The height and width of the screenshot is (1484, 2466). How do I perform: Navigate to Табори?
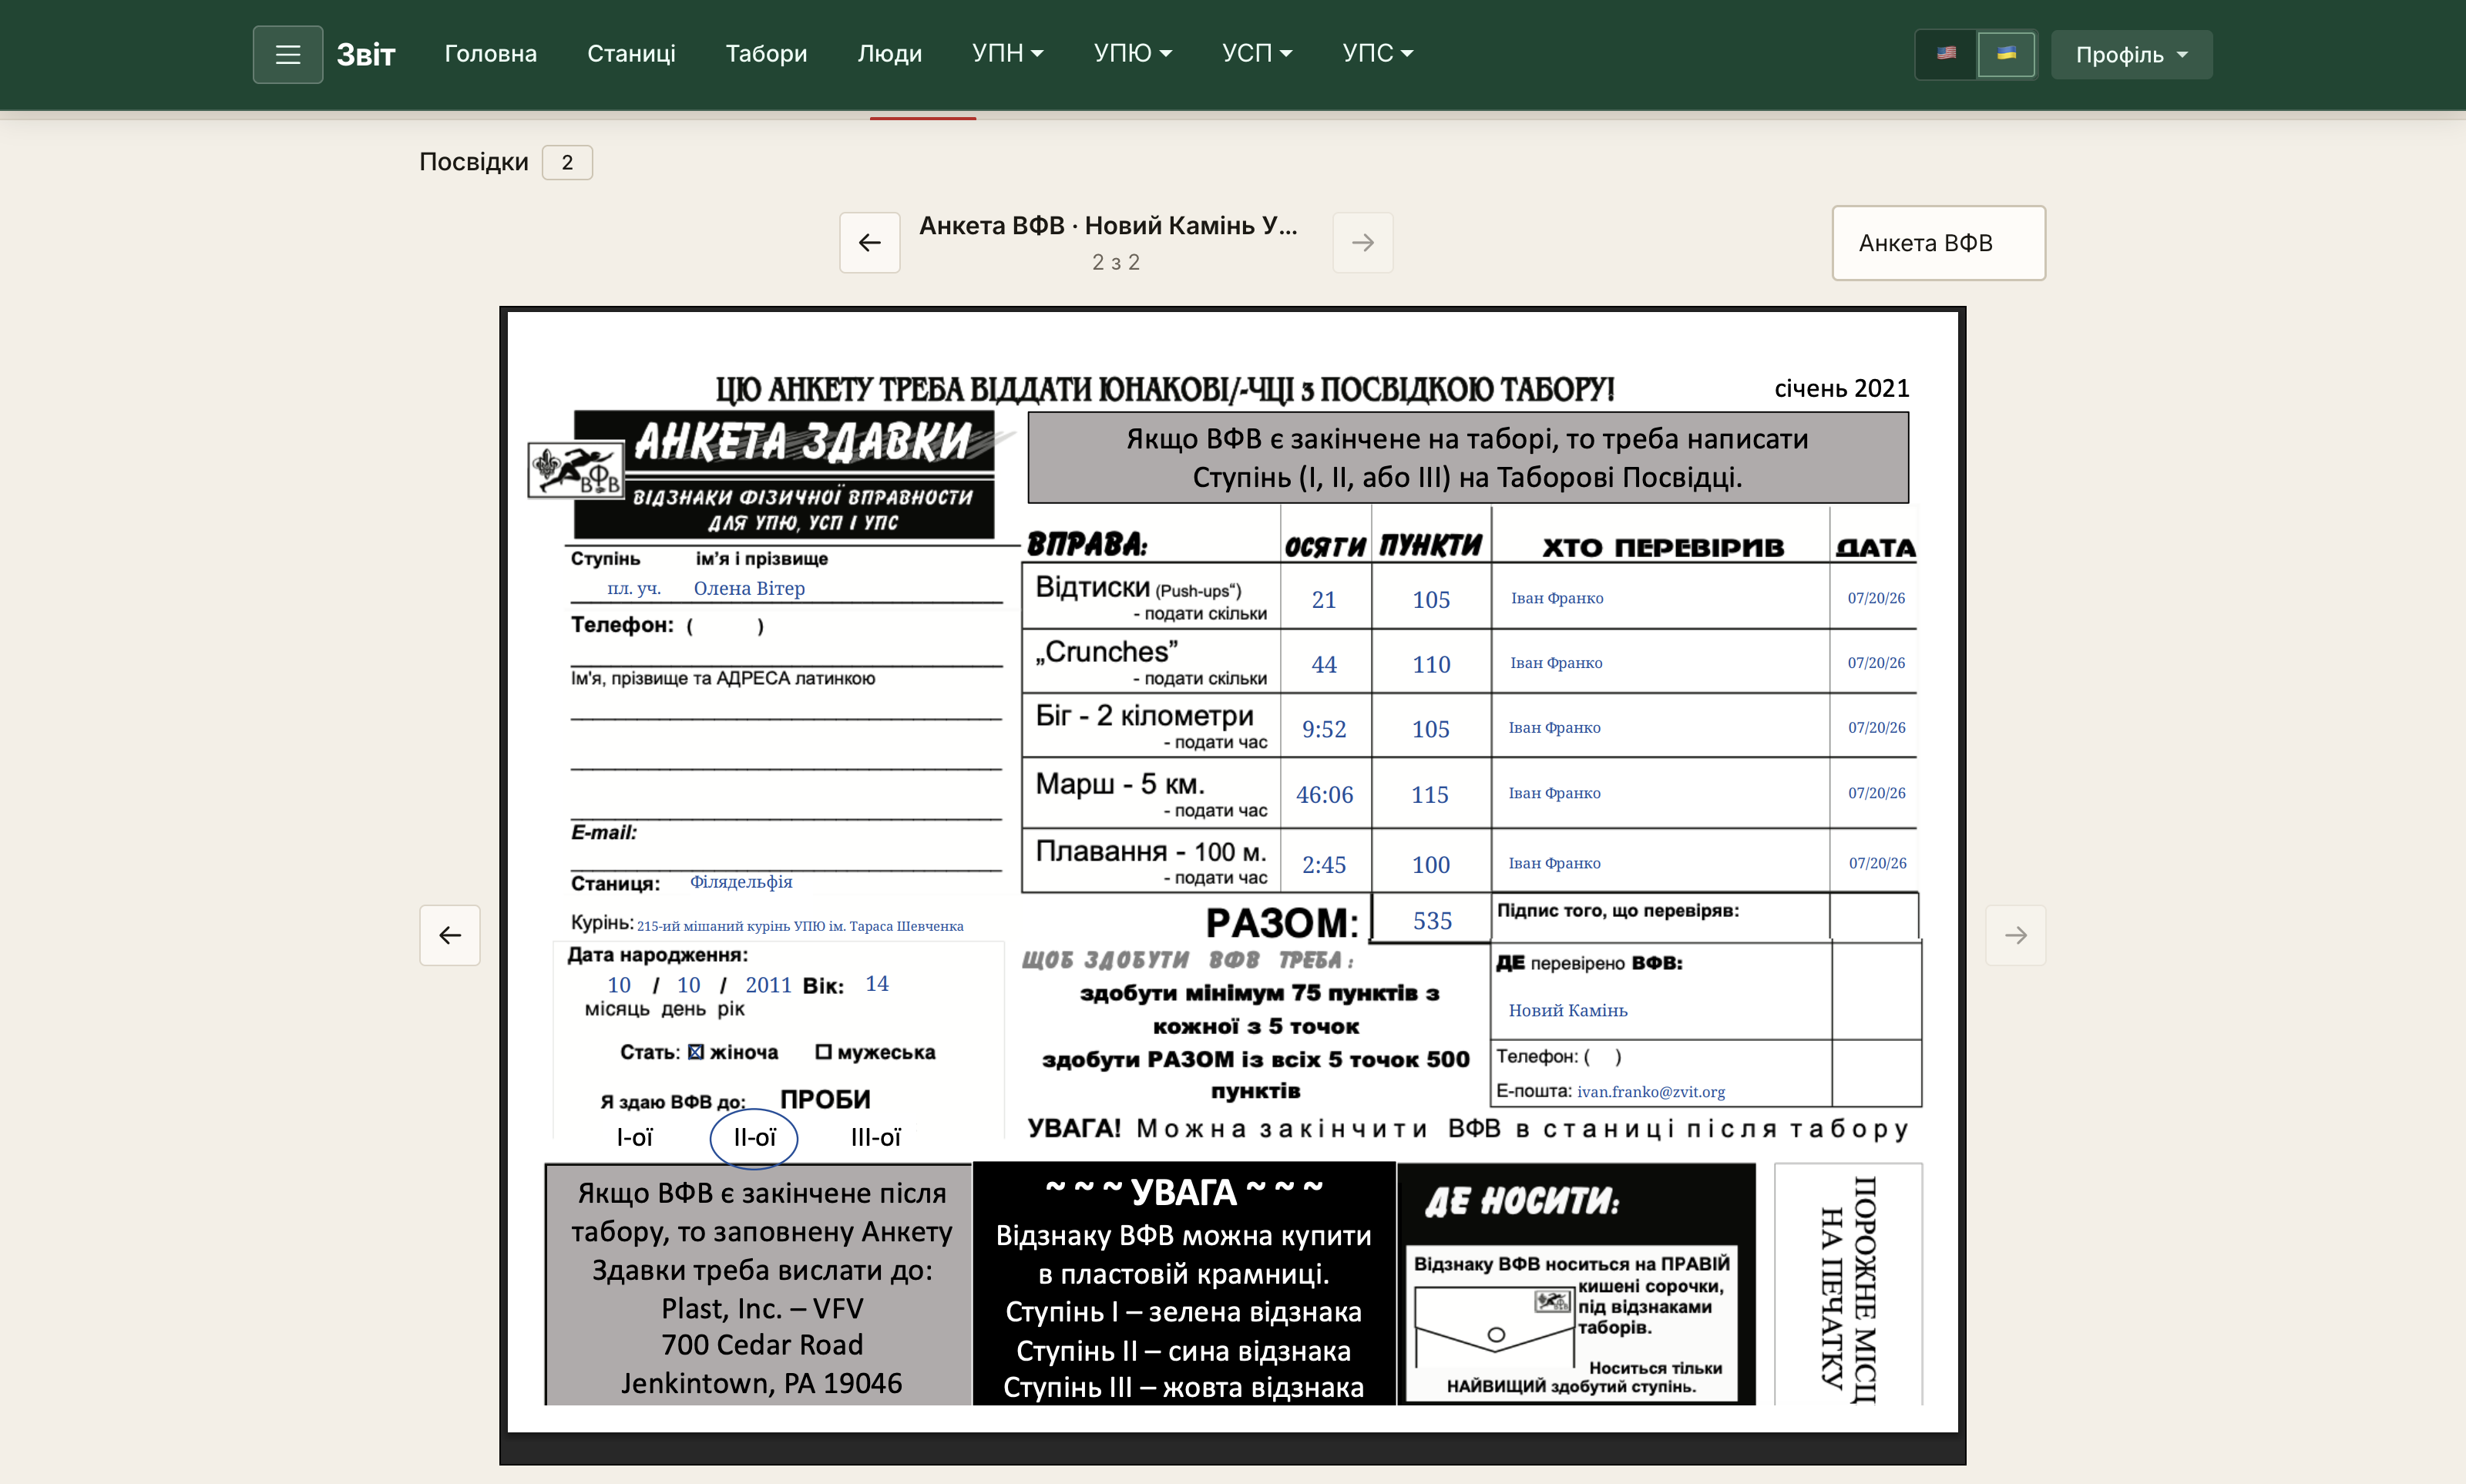coord(766,53)
